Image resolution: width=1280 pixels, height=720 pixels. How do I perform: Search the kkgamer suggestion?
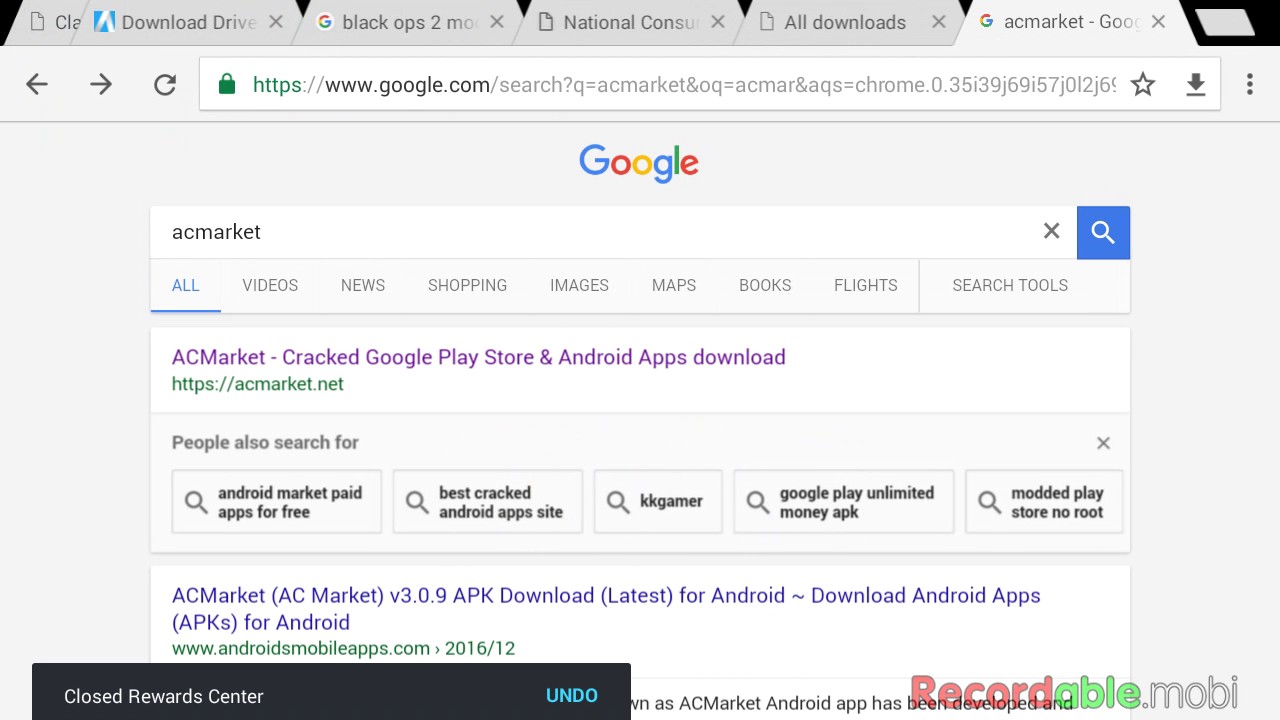[x=658, y=502]
